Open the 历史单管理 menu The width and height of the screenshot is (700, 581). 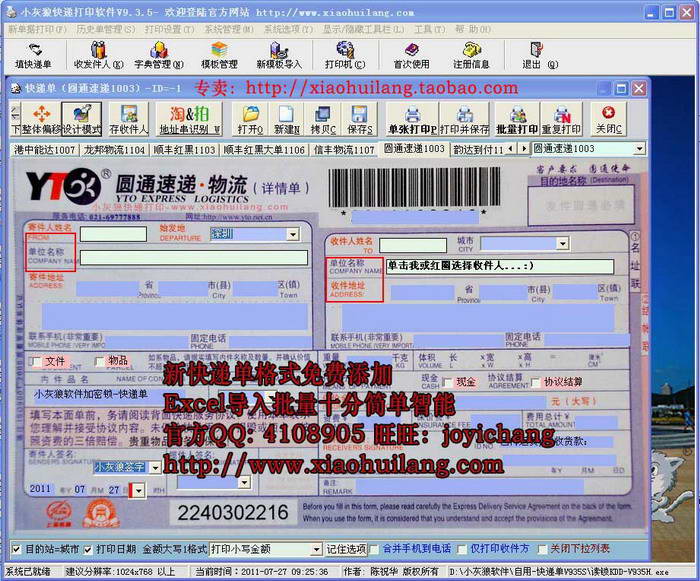[x=105, y=29]
